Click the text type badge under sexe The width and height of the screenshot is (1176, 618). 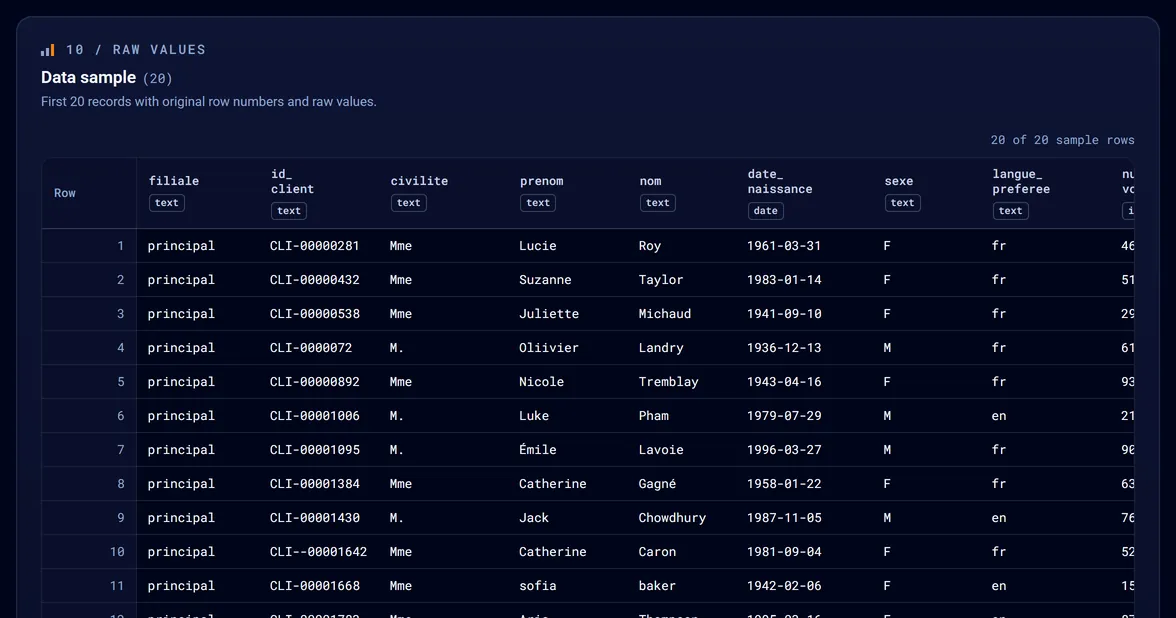point(902,202)
